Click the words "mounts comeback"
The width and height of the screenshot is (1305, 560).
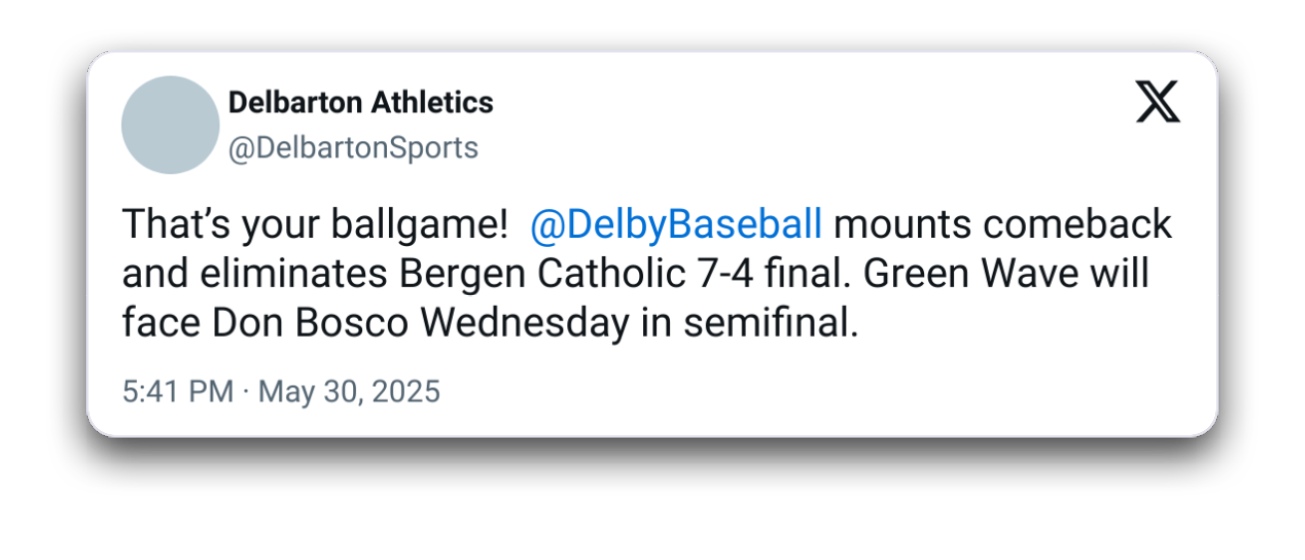click(1002, 225)
